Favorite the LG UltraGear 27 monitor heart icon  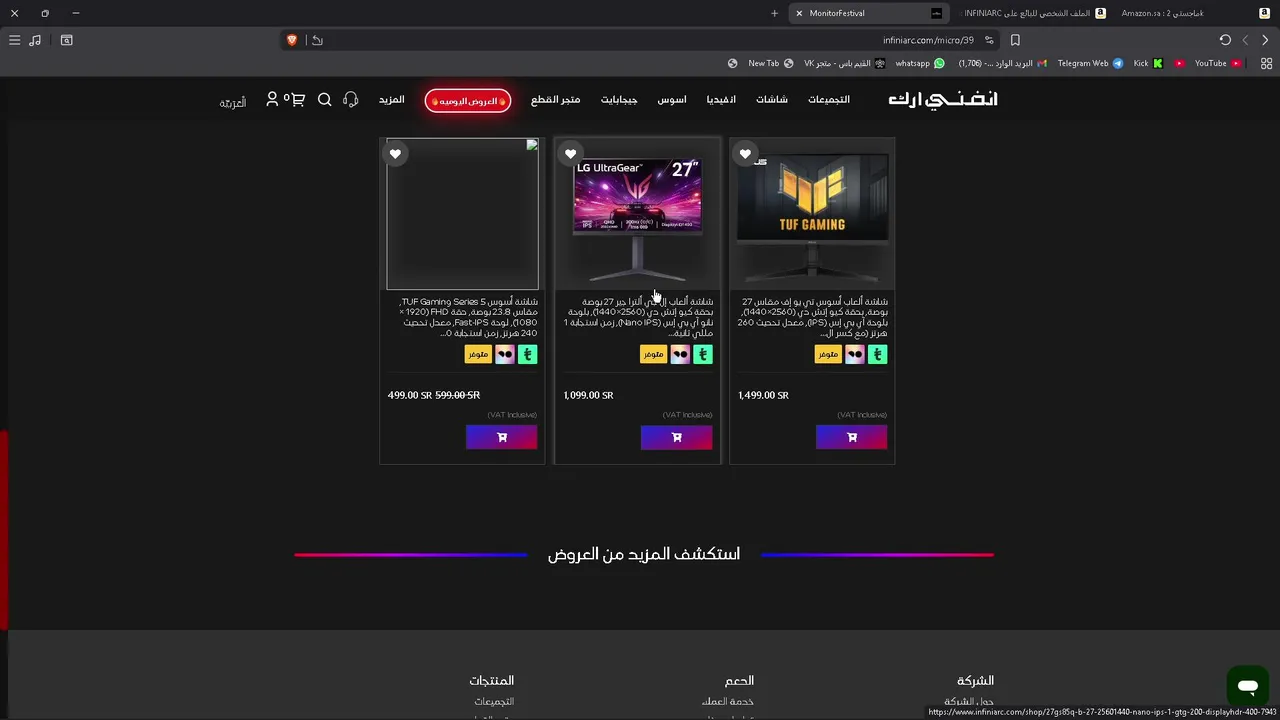[570, 154]
